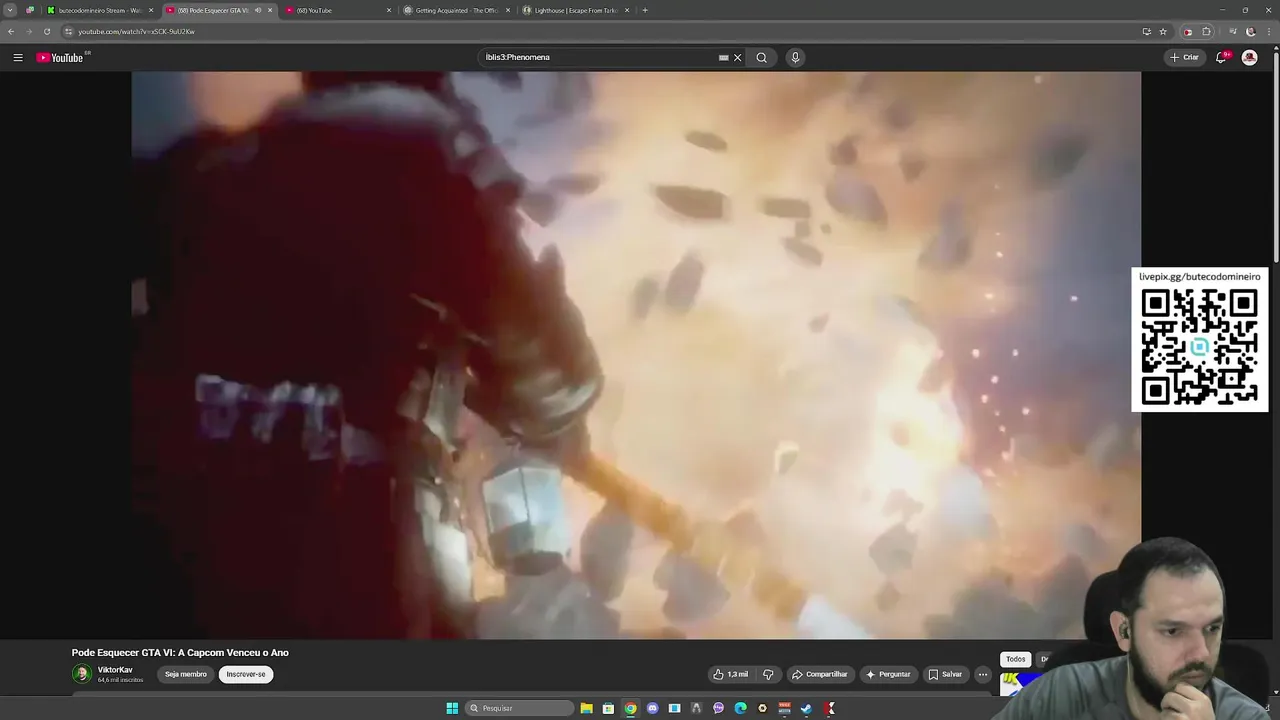Click the install app icon in address bar

tap(1146, 31)
